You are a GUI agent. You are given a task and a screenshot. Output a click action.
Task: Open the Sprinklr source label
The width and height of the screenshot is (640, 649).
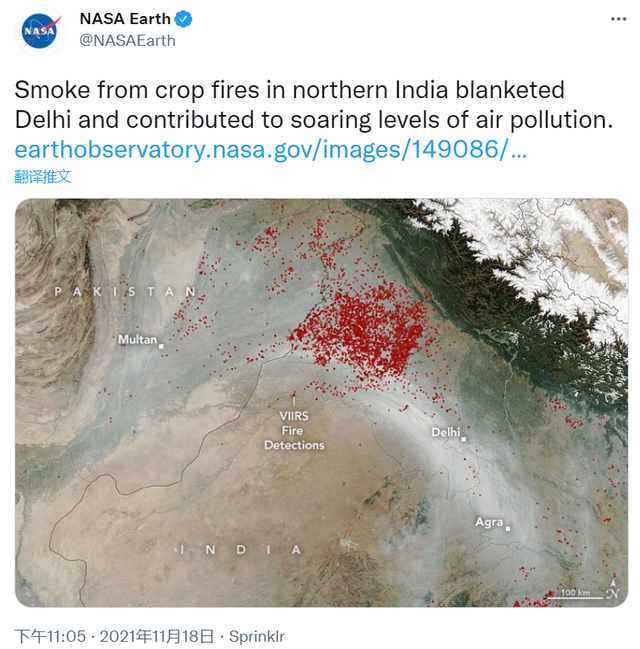tap(257, 636)
